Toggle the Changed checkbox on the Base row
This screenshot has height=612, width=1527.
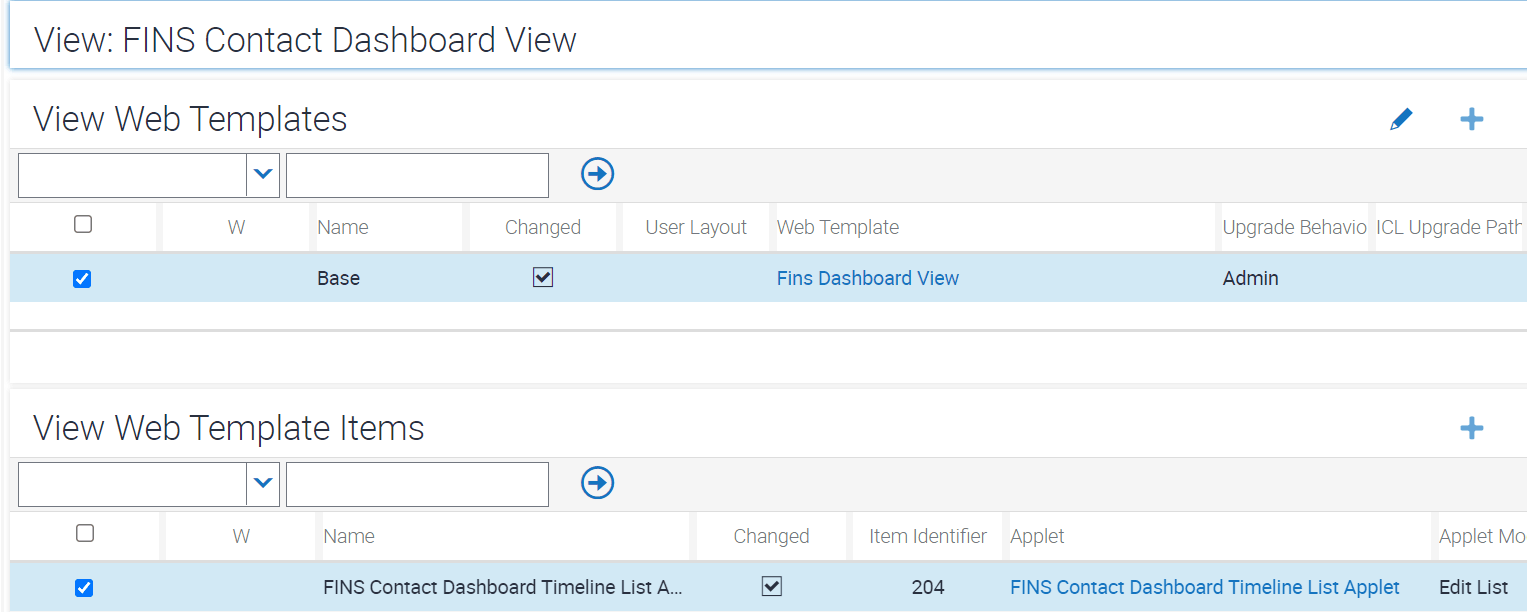[x=543, y=278]
